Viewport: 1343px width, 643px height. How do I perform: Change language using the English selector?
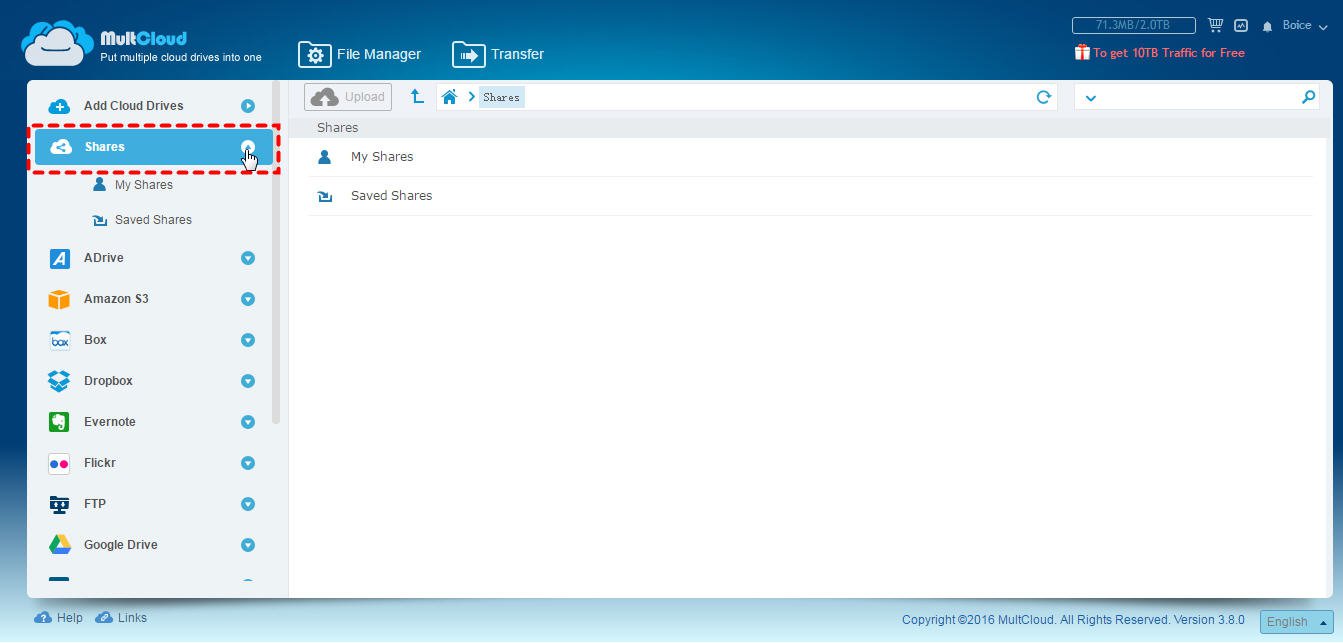(1294, 621)
